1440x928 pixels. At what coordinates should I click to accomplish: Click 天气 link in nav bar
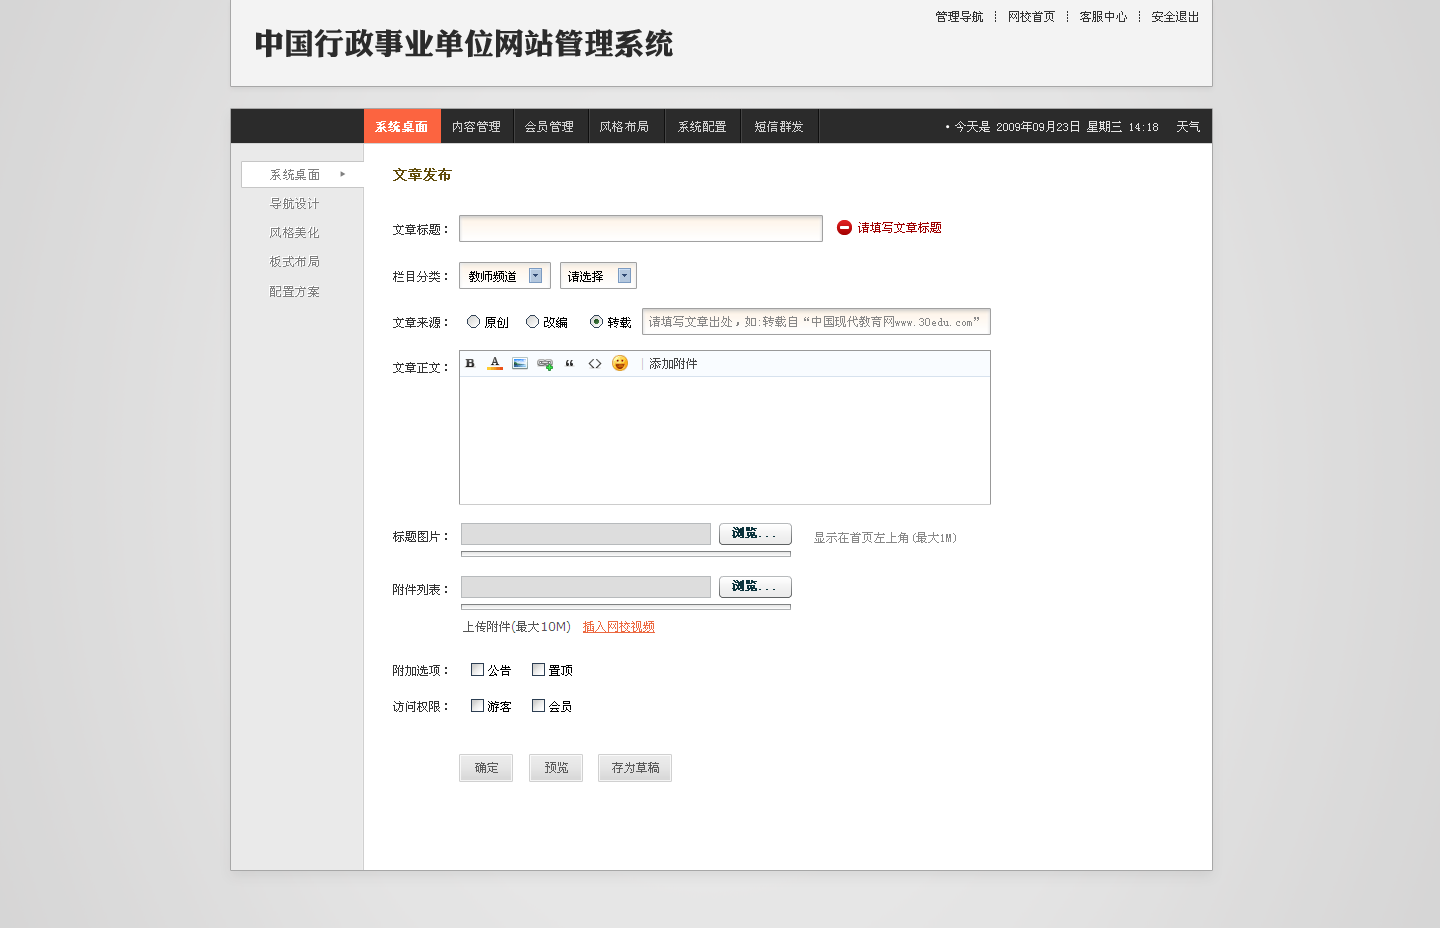[x=1188, y=127]
